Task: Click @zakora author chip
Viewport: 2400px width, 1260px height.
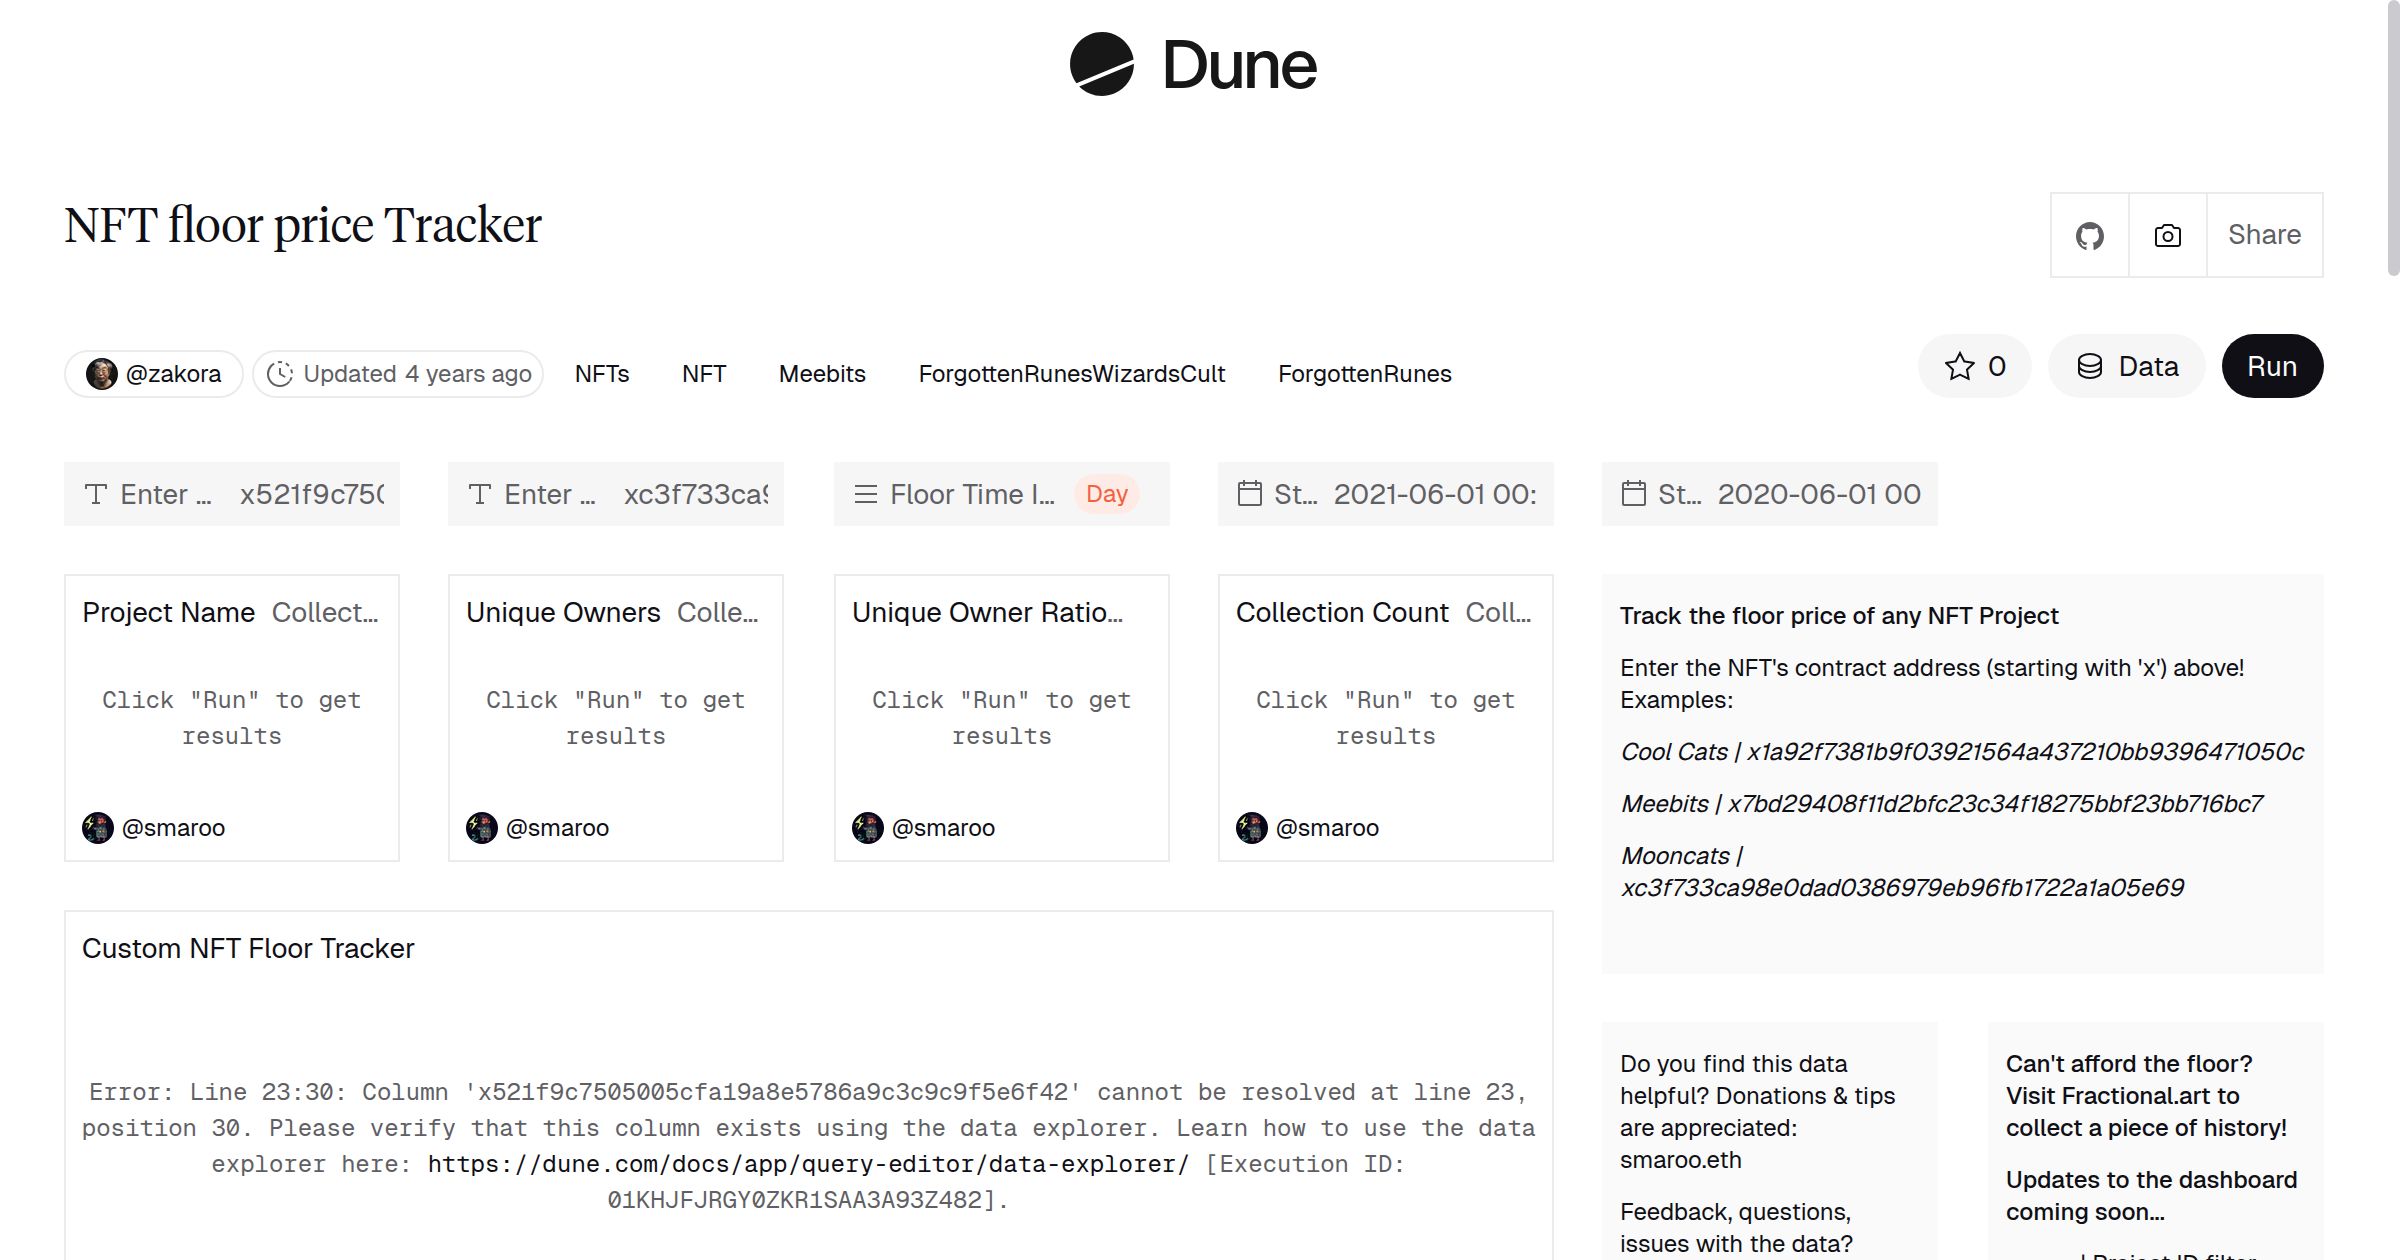Action: coord(153,373)
